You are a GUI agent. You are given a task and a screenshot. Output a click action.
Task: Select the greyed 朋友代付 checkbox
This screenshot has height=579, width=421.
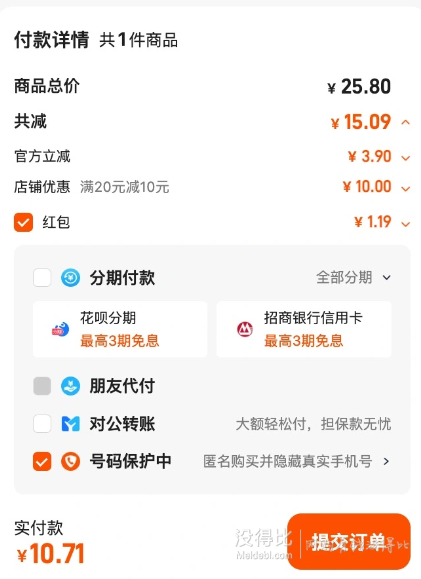42,386
